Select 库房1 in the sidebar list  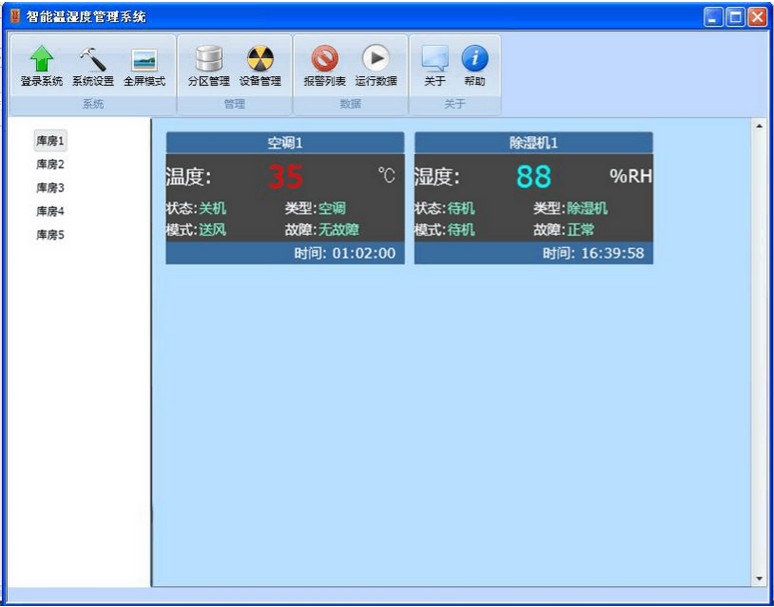pyautogui.click(x=50, y=141)
